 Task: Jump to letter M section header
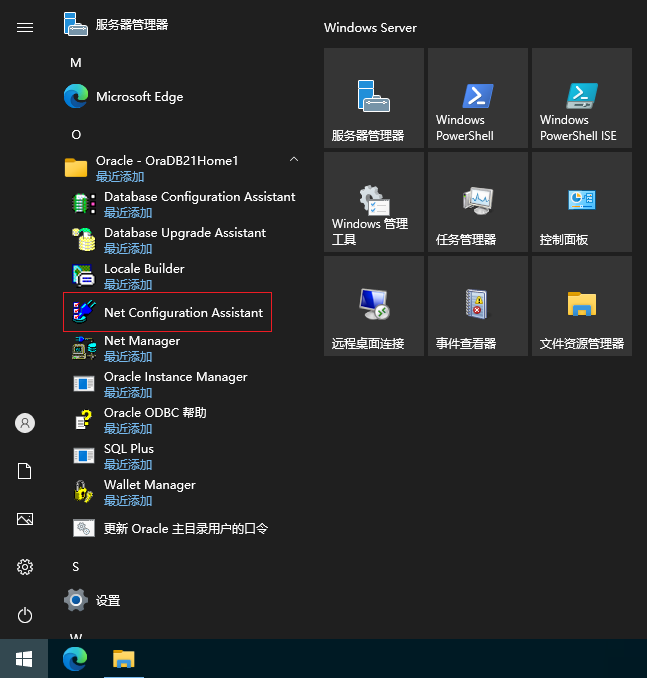(x=76, y=63)
